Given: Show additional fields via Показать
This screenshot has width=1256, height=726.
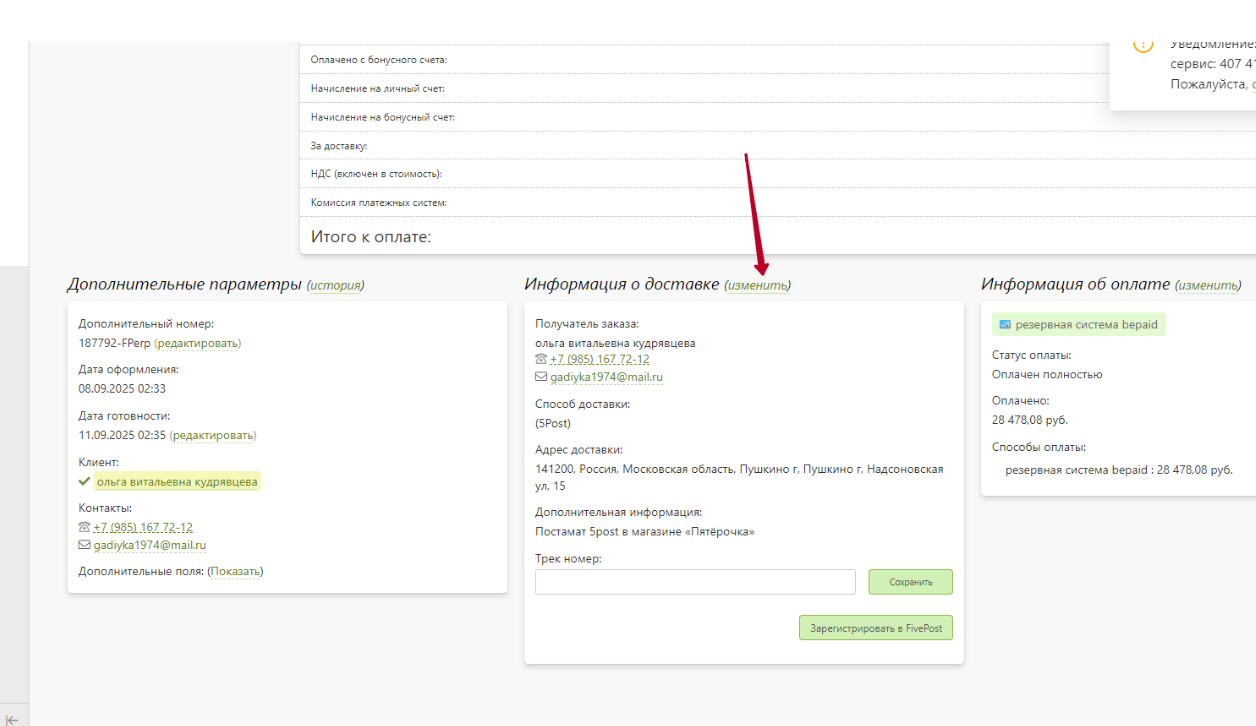Looking at the screenshot, I should pyautogui.click(x=235, y=571).
